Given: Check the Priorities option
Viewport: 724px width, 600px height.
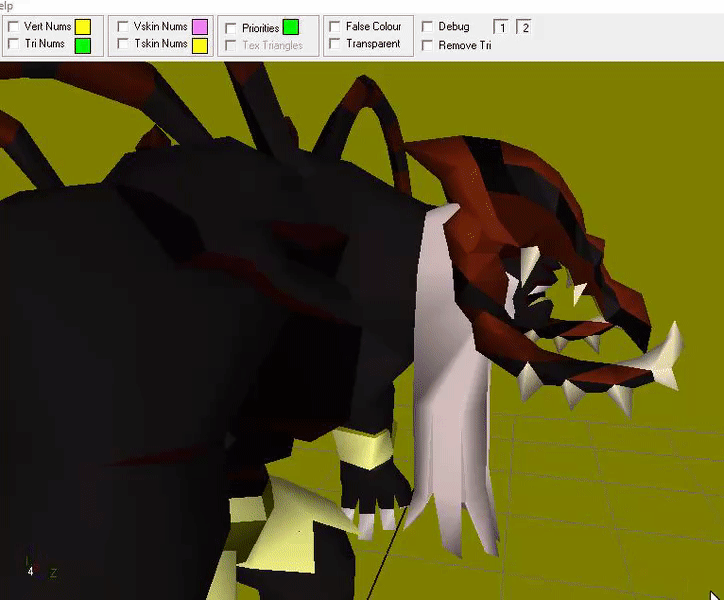Looking at the screenshot, I should 230,28.
